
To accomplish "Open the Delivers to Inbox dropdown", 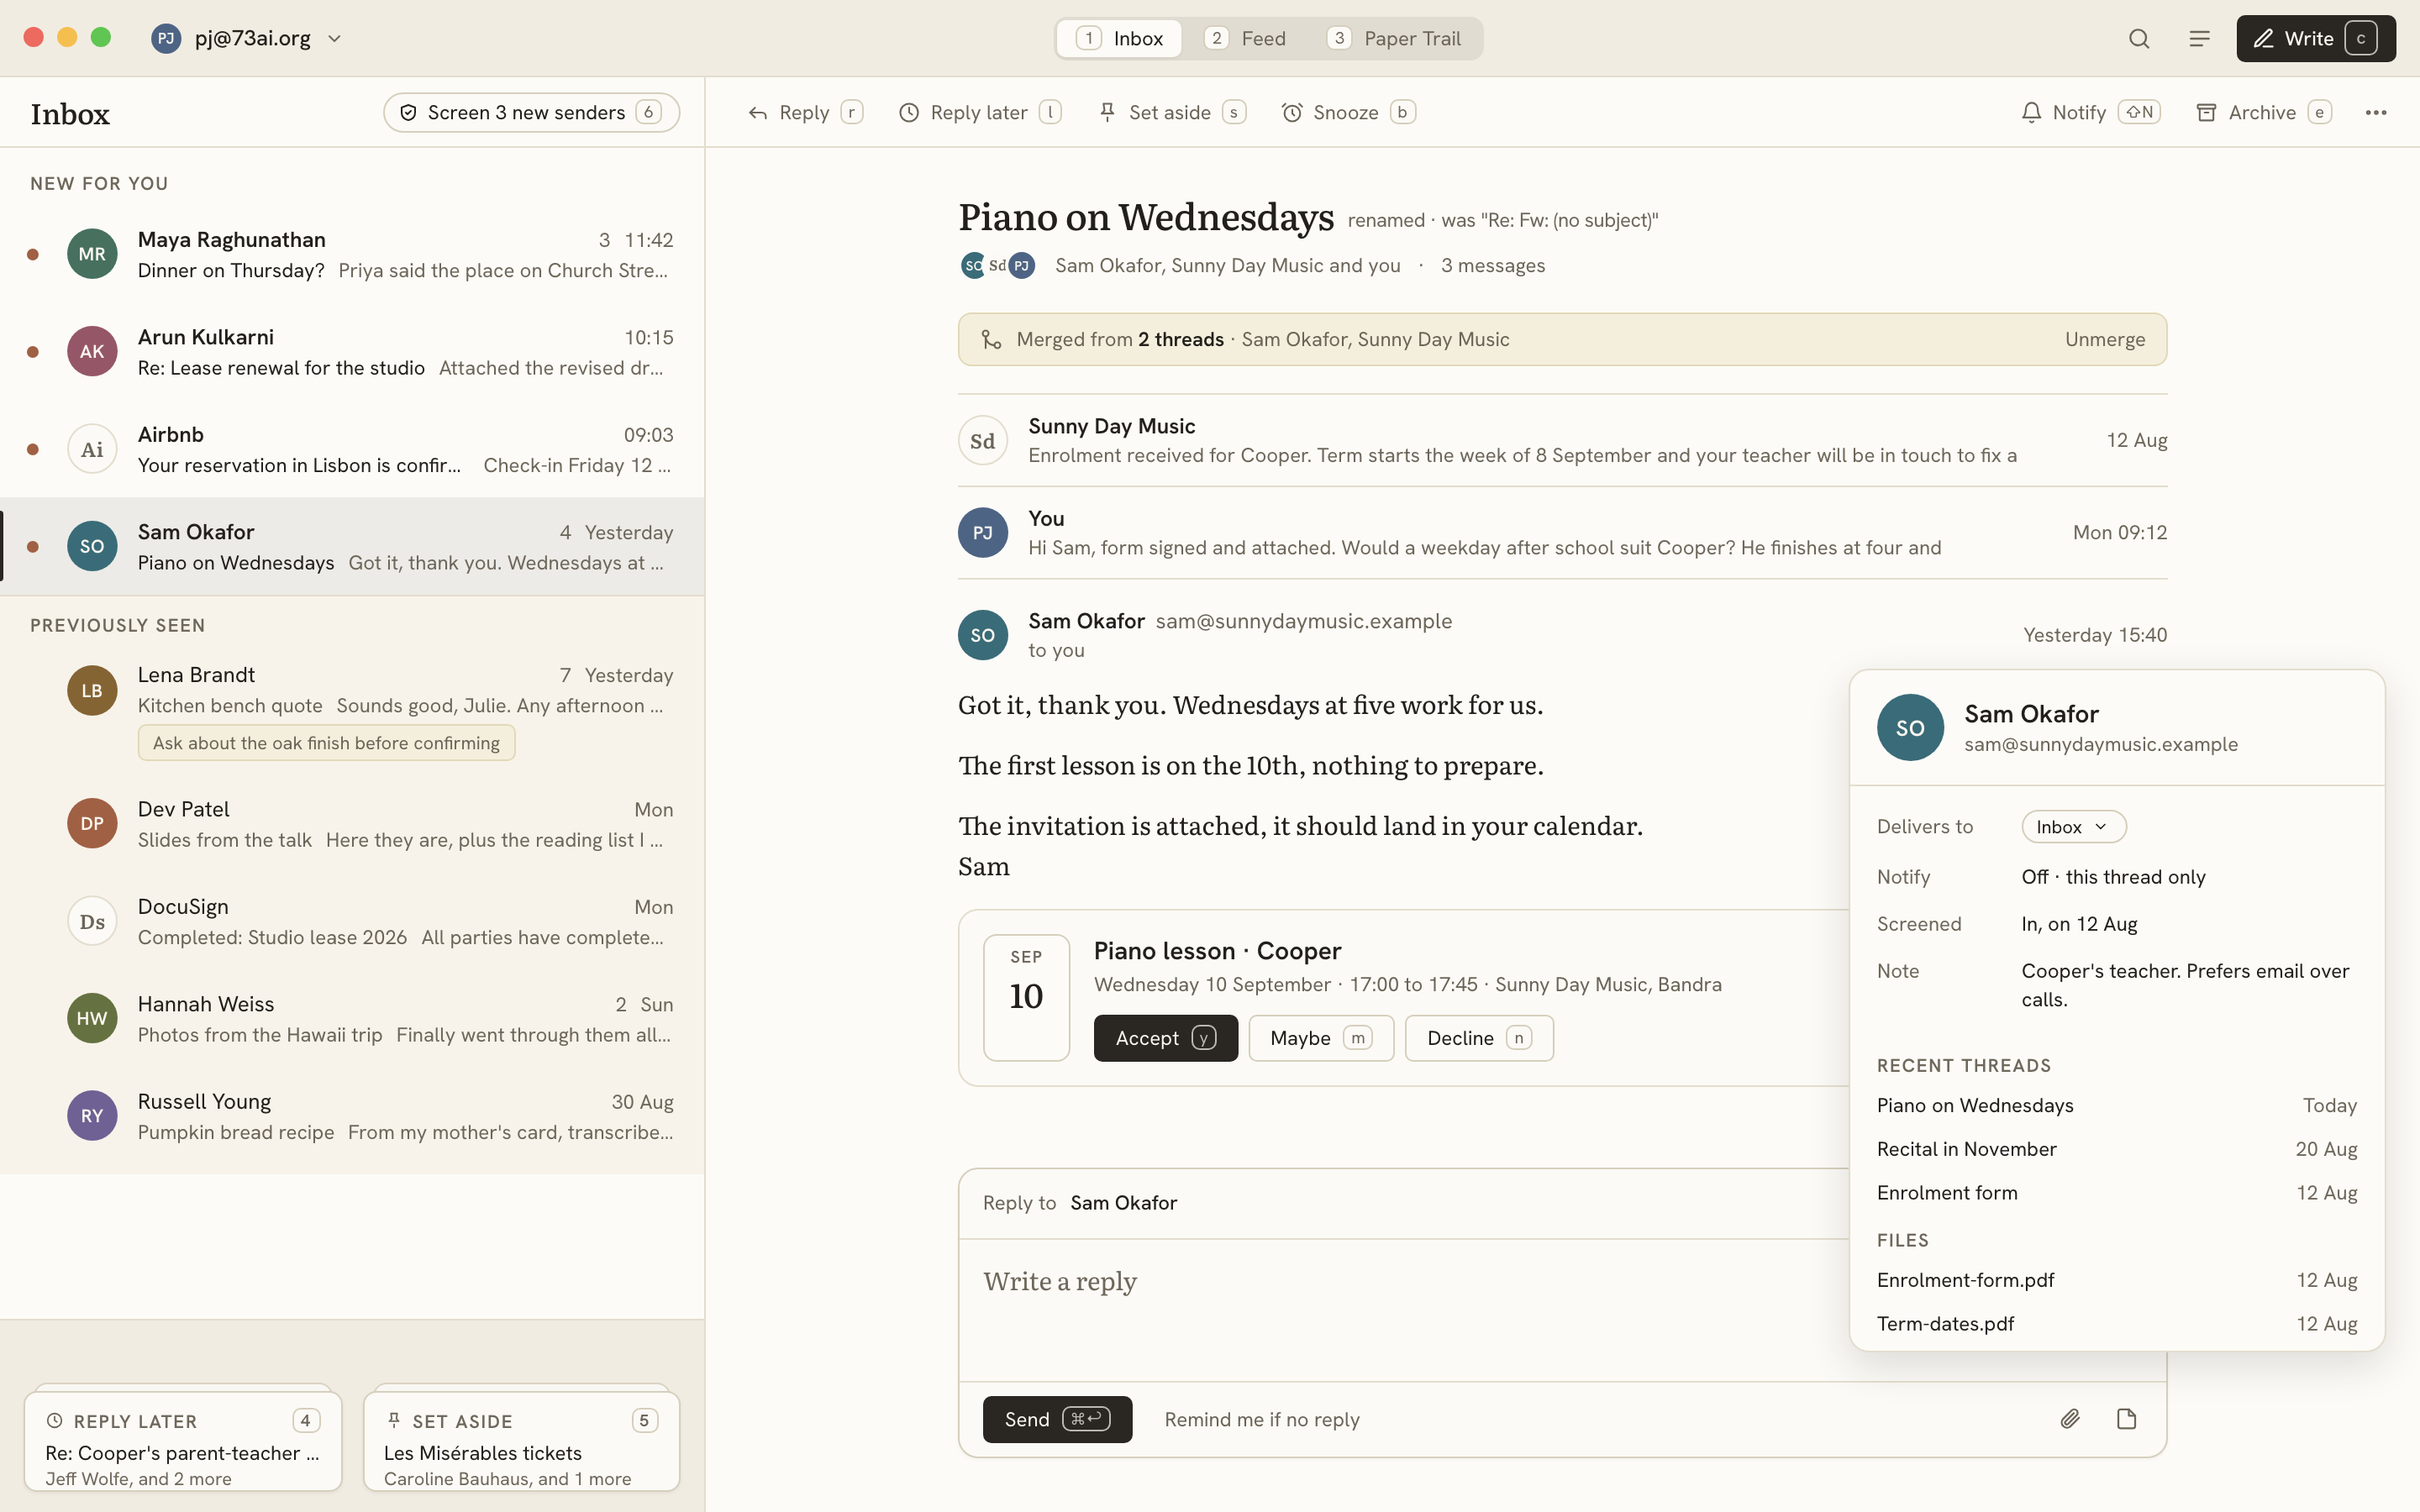I will [x=2073, y=827].
